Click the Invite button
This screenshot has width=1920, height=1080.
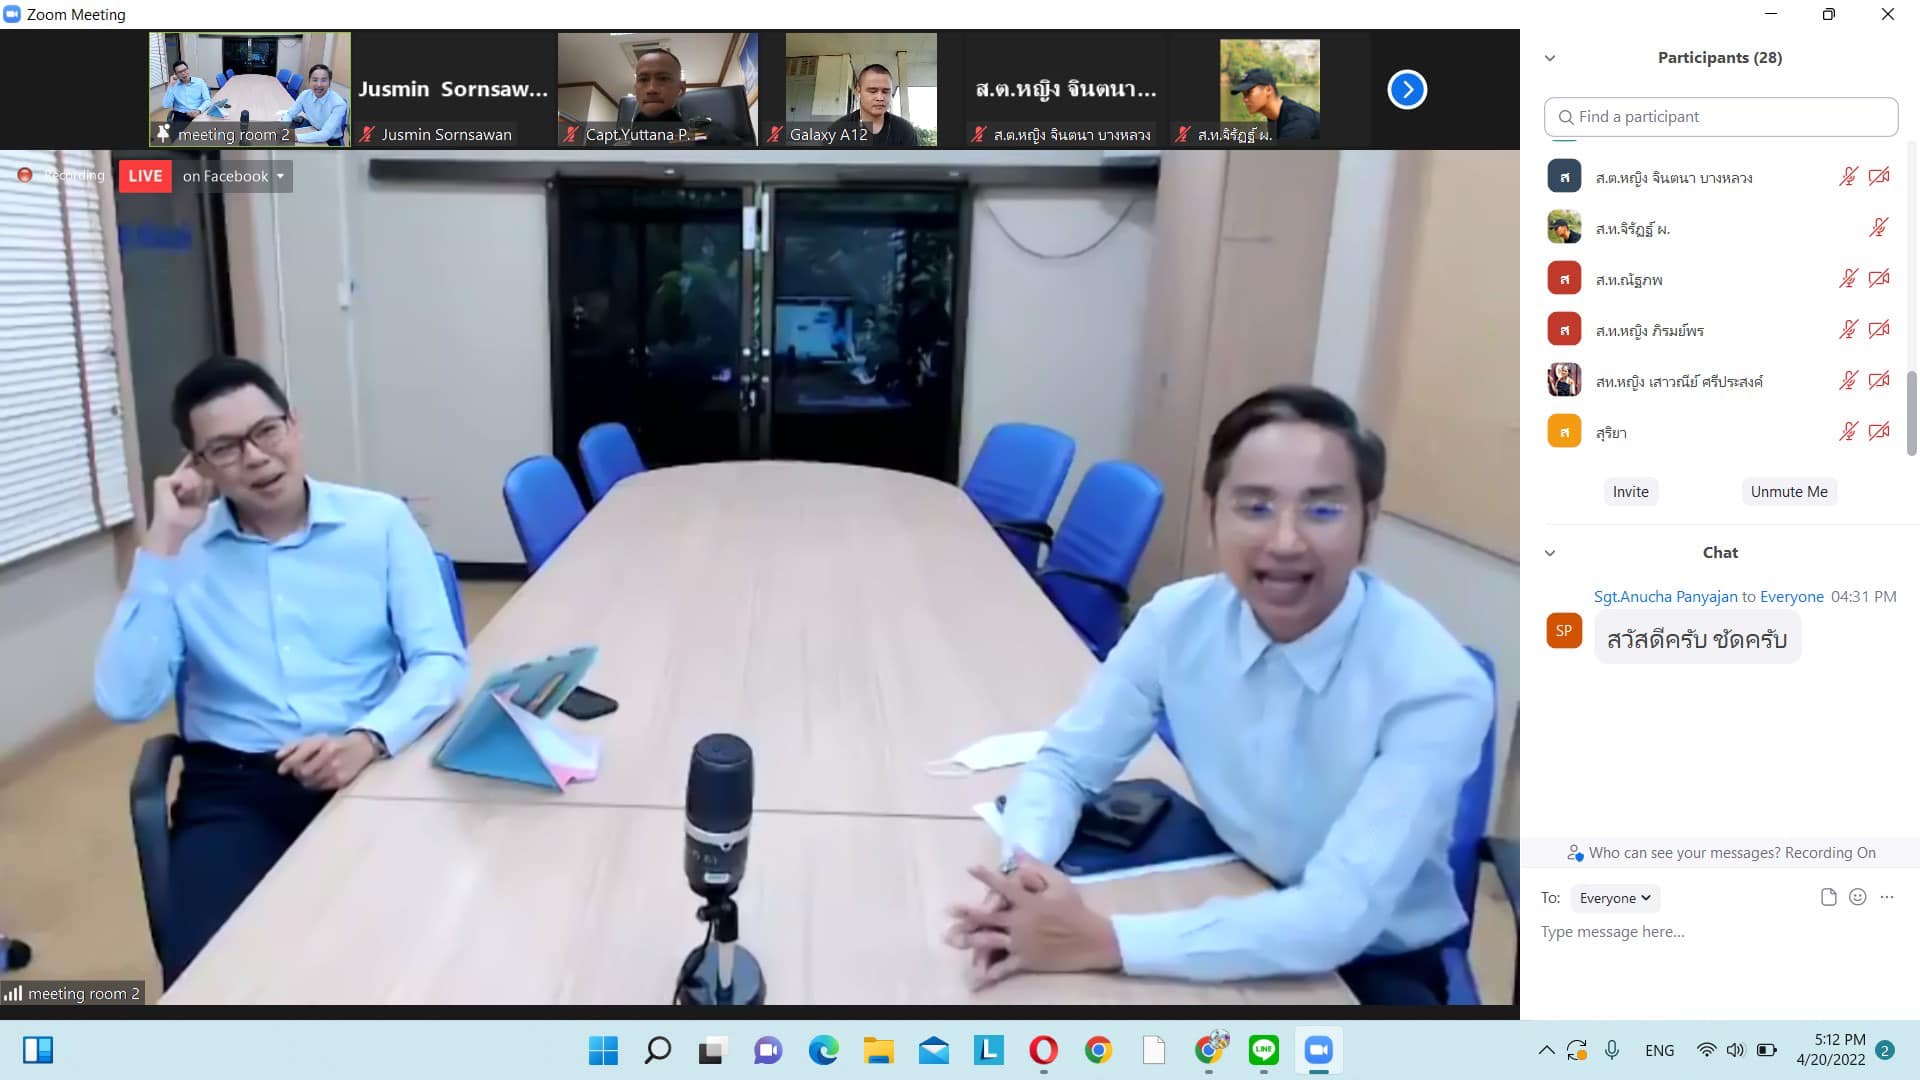(1630, 492)
